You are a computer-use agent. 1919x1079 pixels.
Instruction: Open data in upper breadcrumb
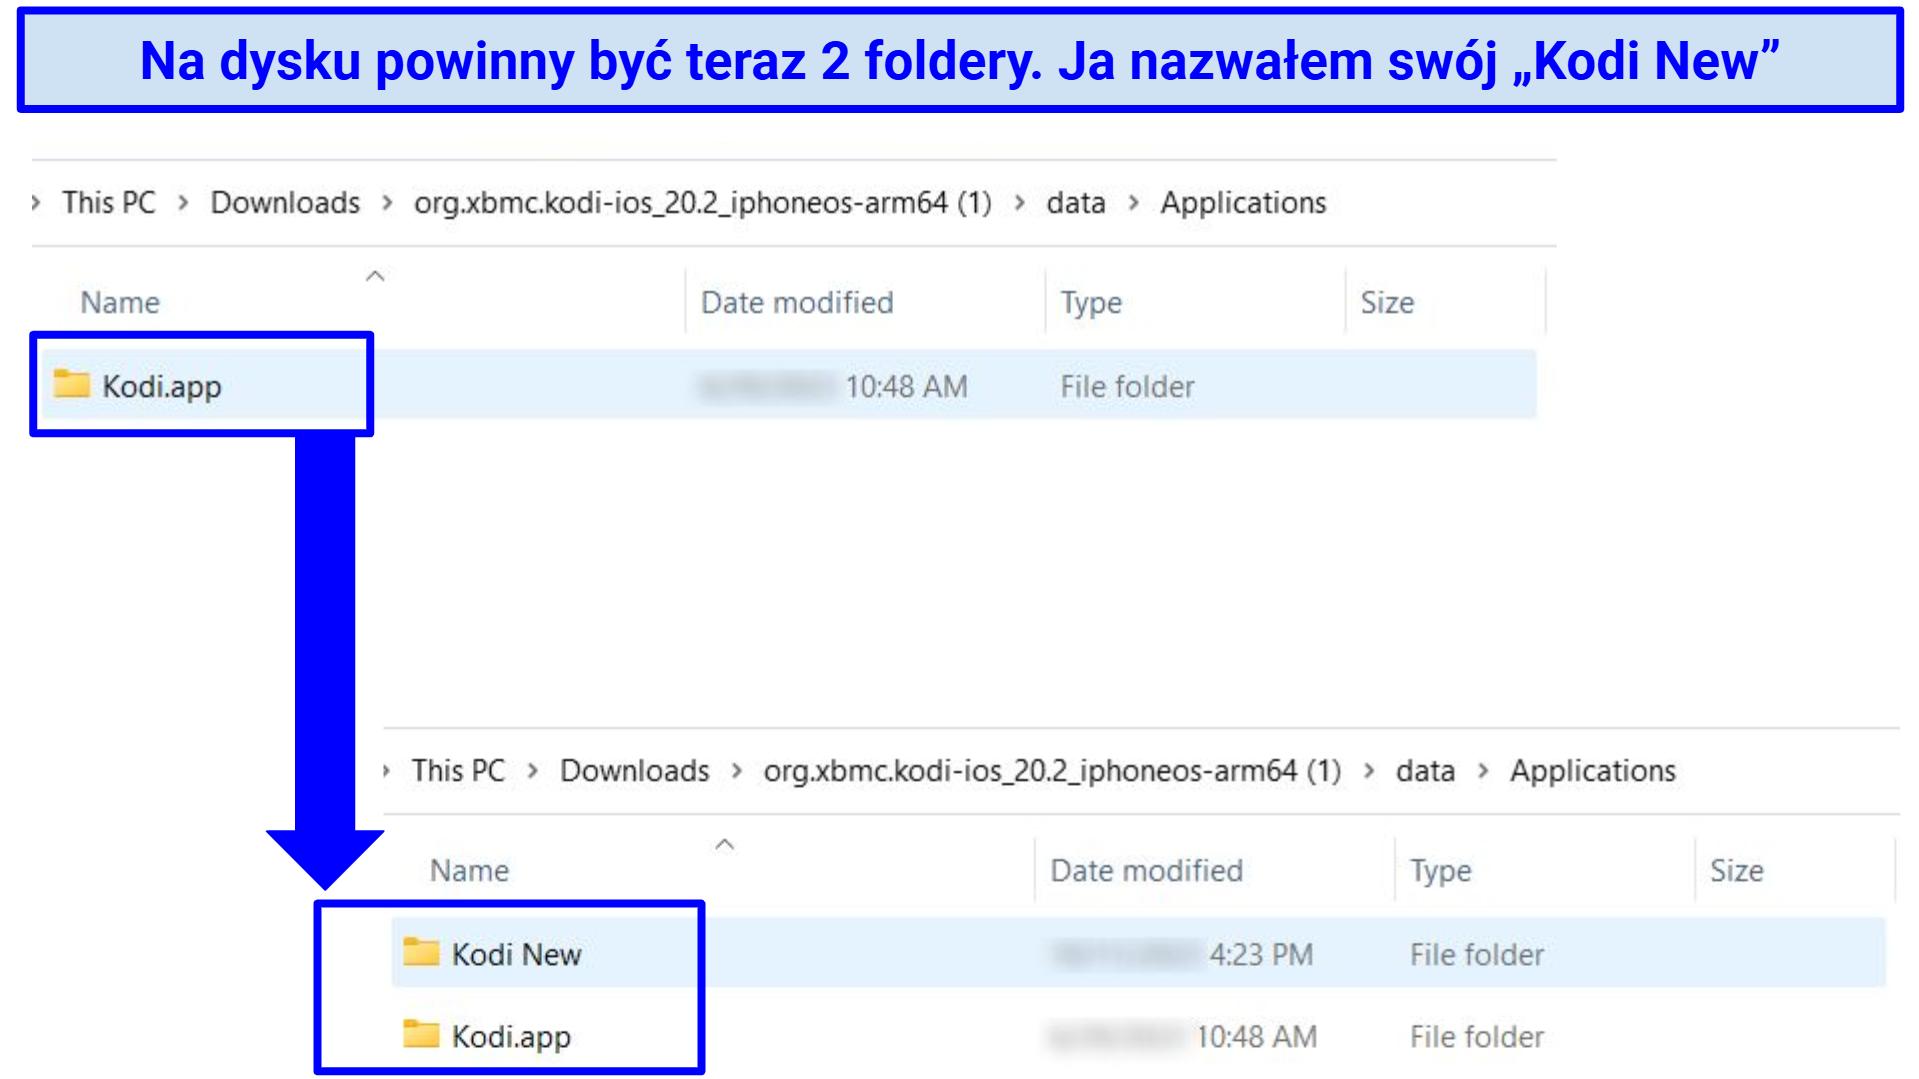pos(1076,203)
